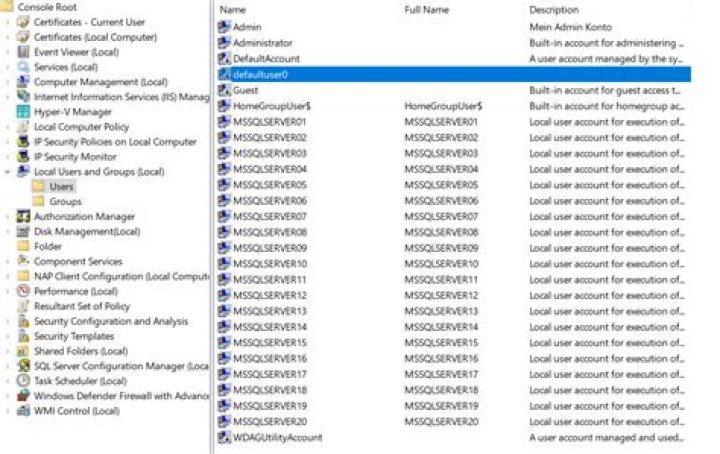720x454 pixels.
Task: Expand the Authorization Manager node
Action: click(x=7, y=216)
